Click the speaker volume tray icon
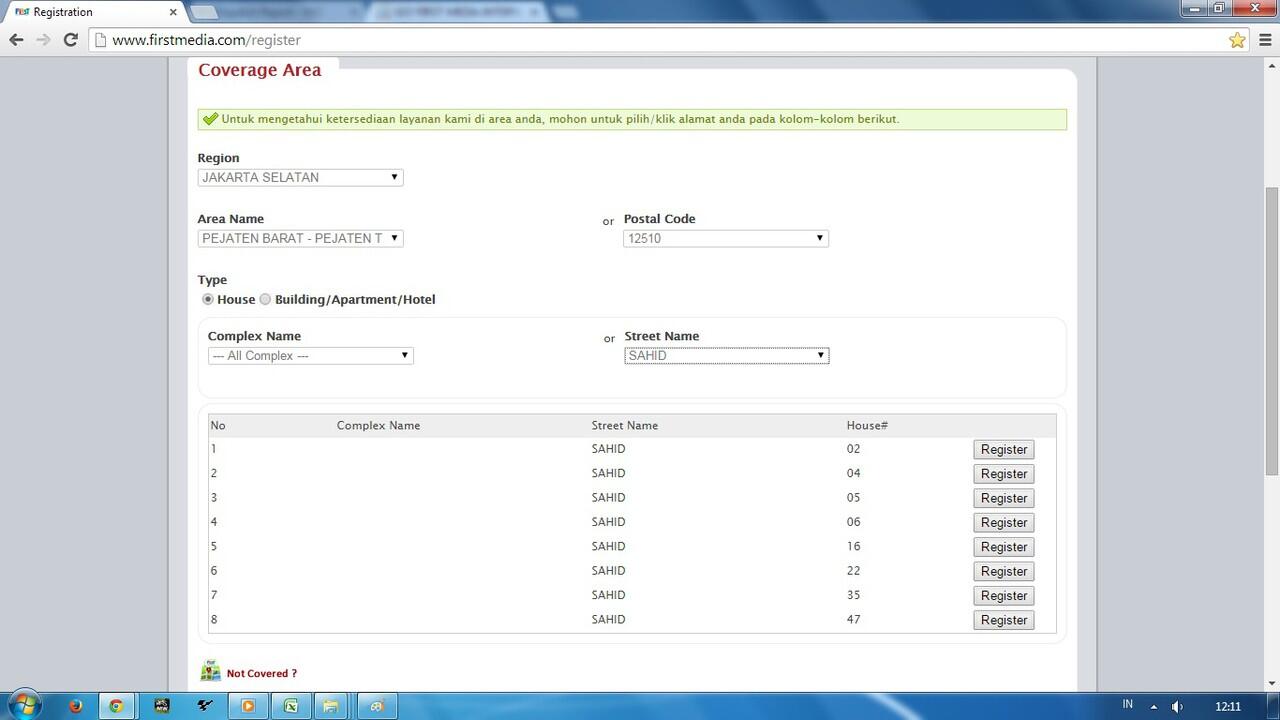 (x=1177, y=706)
